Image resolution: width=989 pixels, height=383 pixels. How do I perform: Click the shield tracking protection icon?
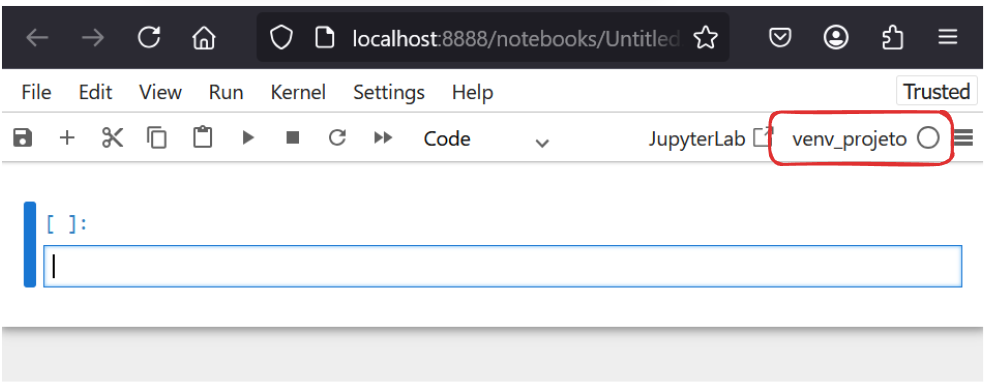click(281, 38)
